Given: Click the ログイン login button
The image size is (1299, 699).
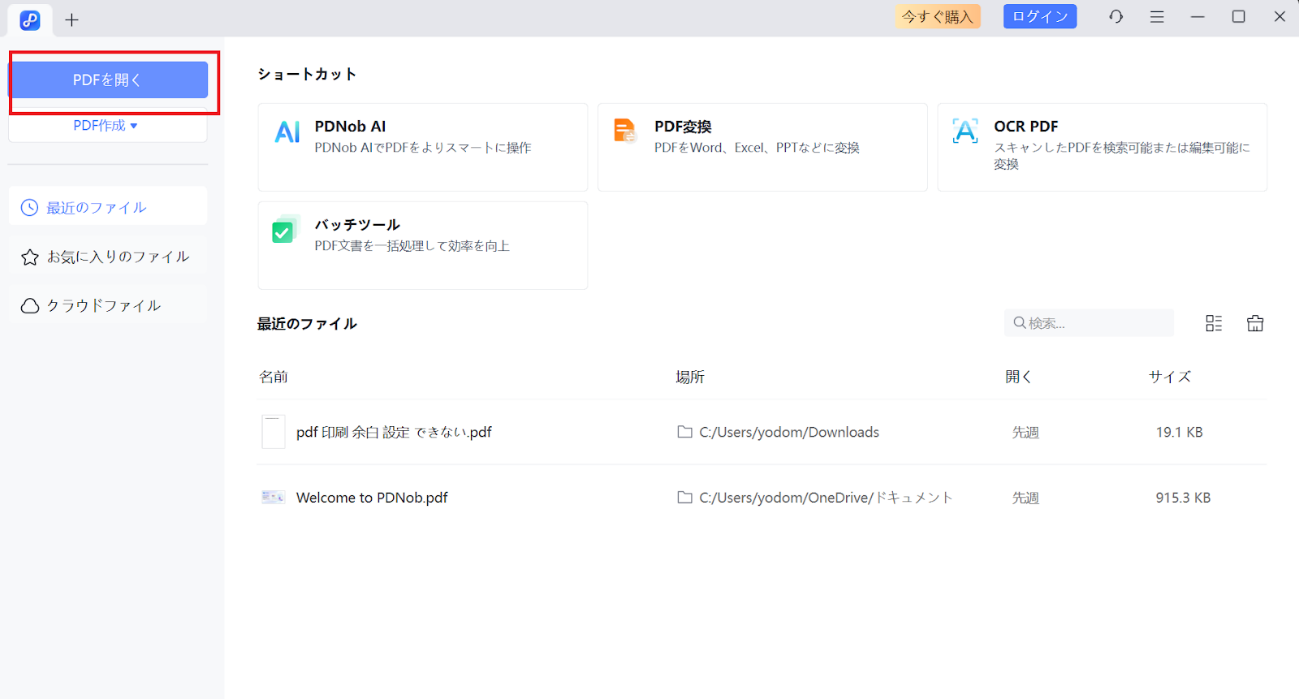Looking at the screenshot, I should [1039, 16].
